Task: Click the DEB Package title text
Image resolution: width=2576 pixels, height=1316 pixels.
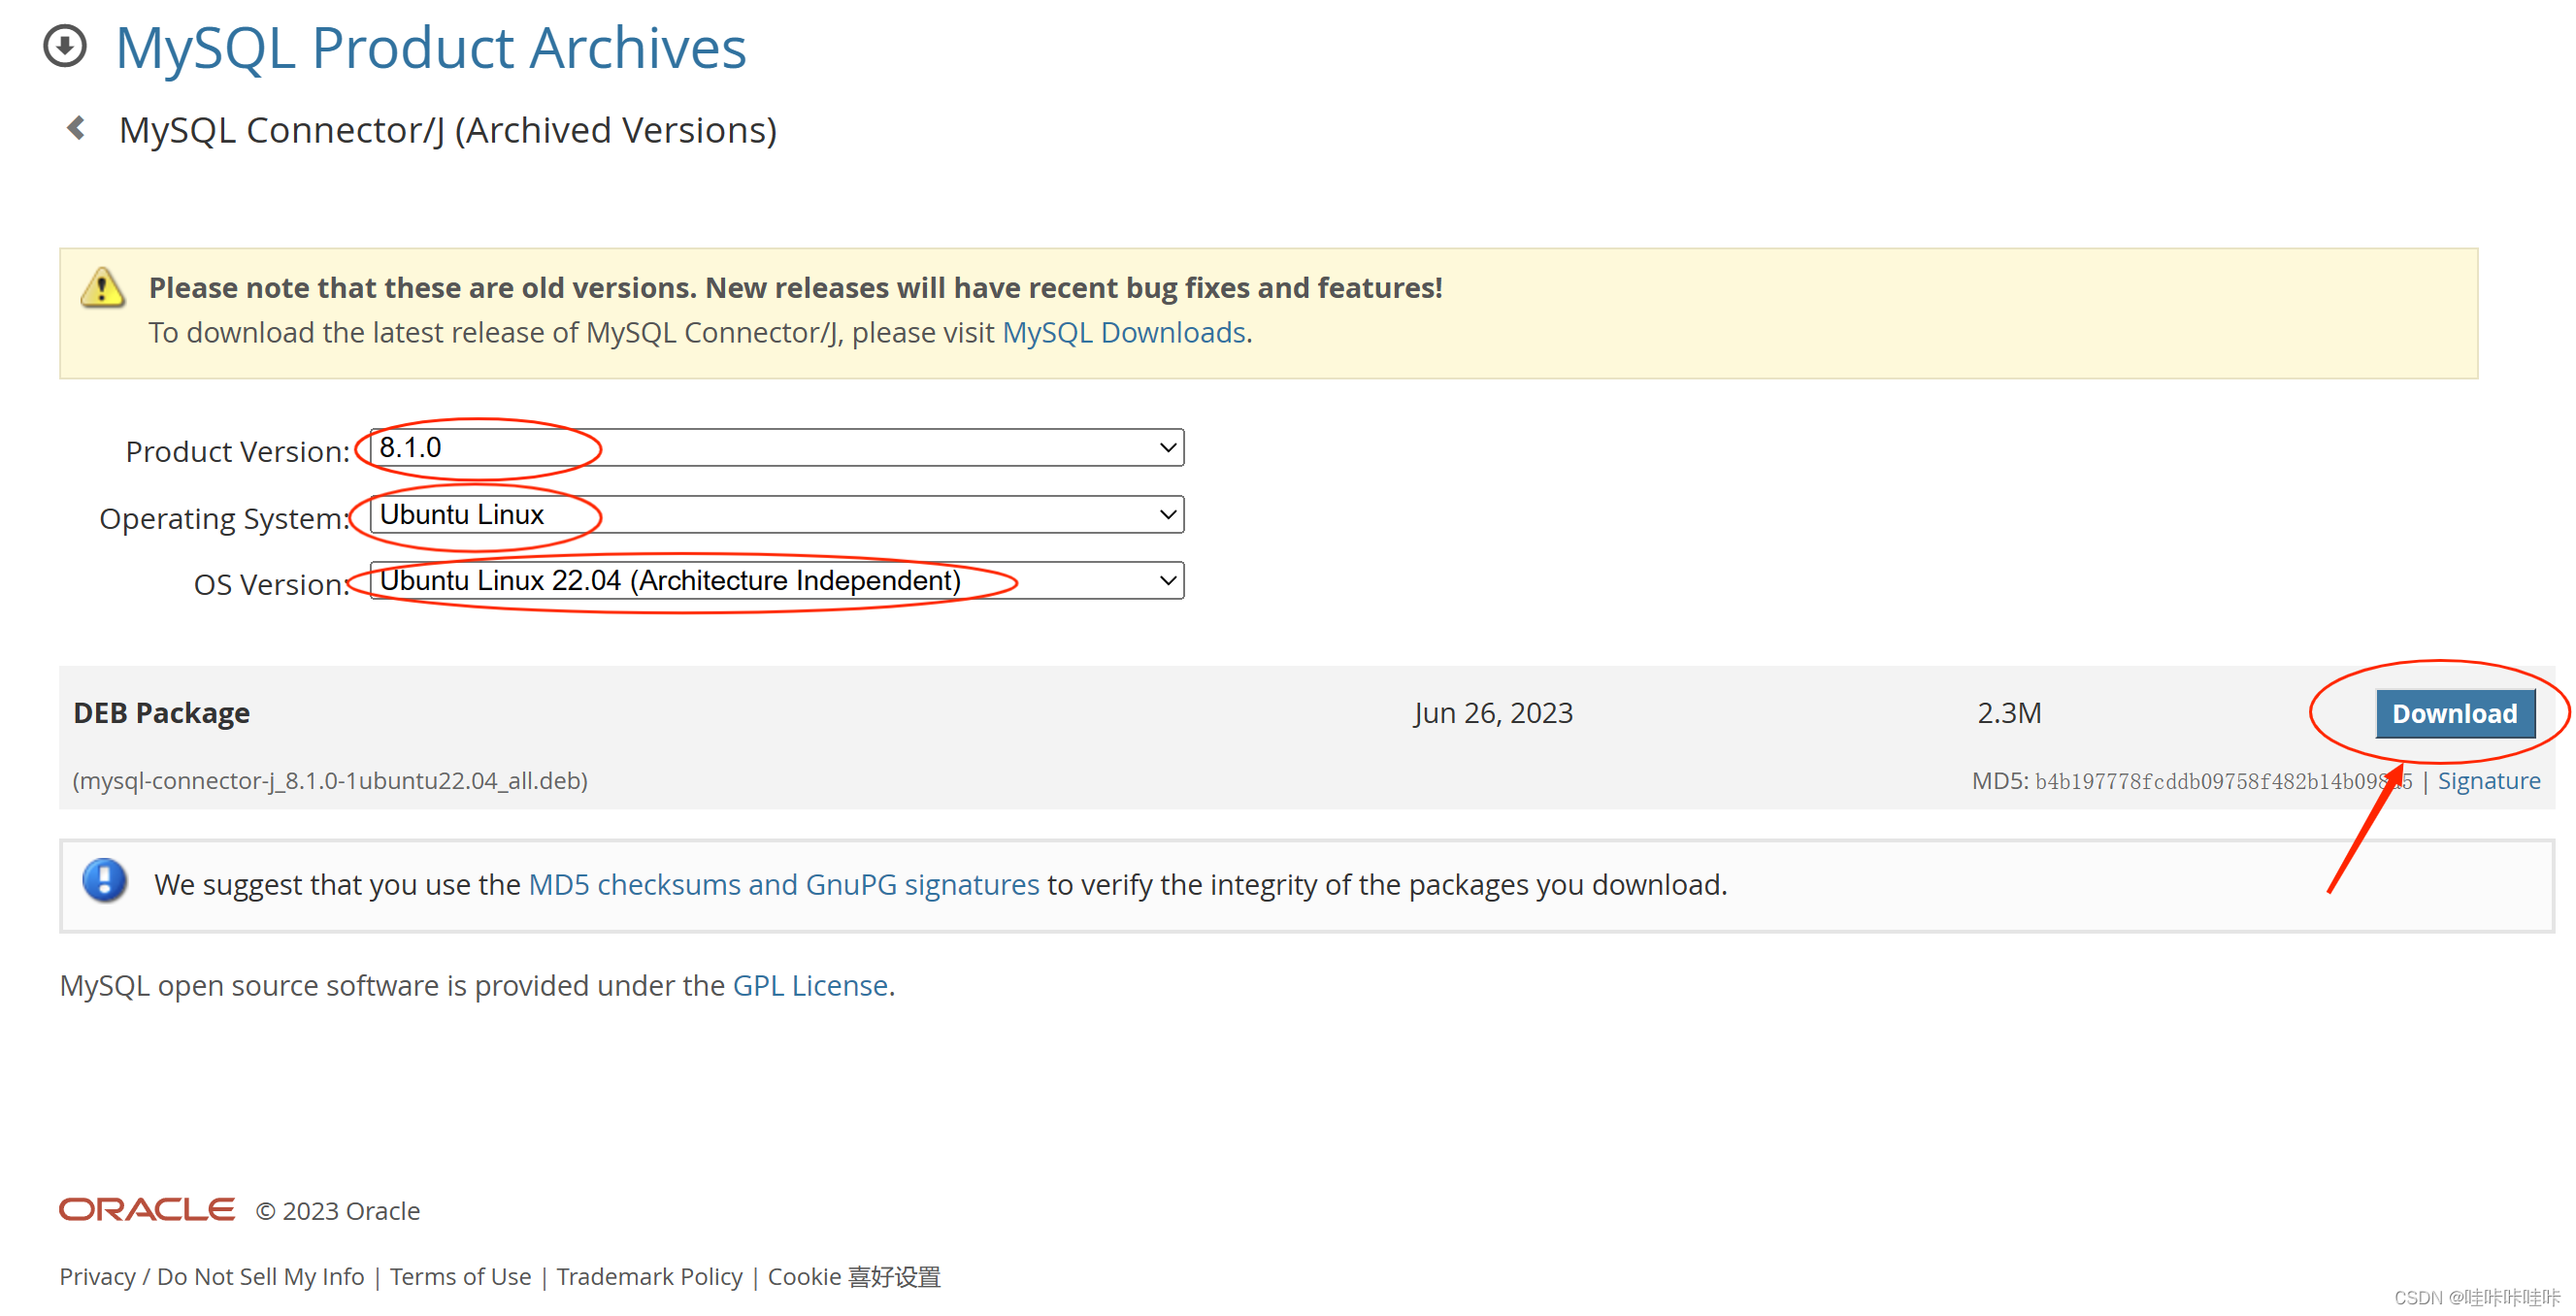Action: 161,713
